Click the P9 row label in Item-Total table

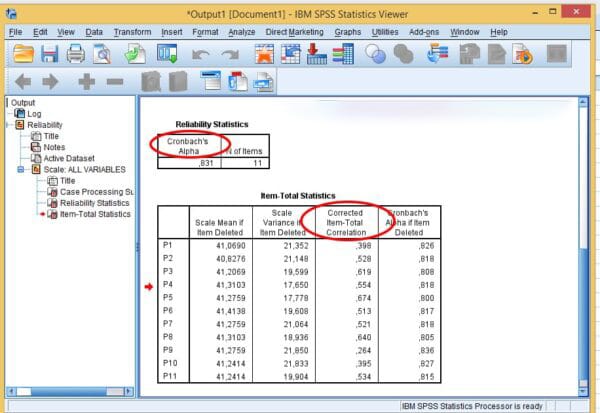pos(168,350)
